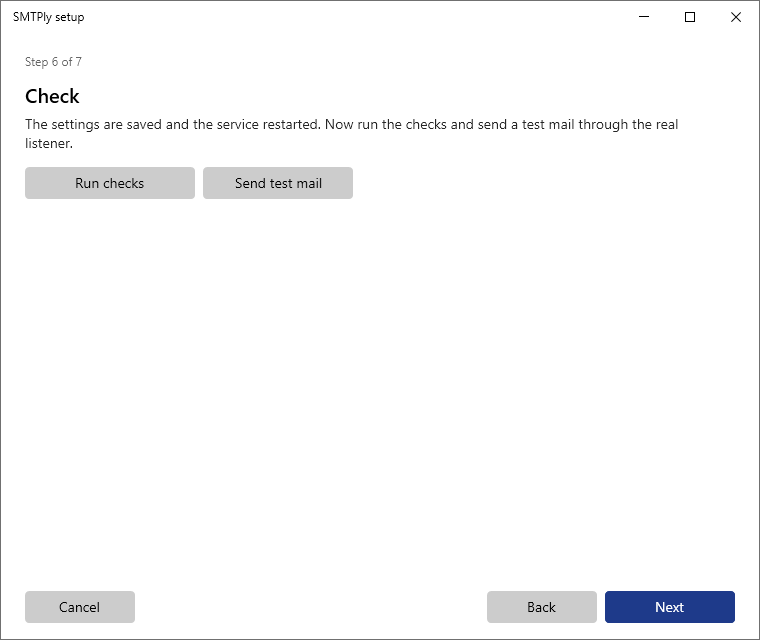Image resolution: width=760 pixels, height=640 pixels.
Task: Click the Run checks button
Action: pos(110,183)
